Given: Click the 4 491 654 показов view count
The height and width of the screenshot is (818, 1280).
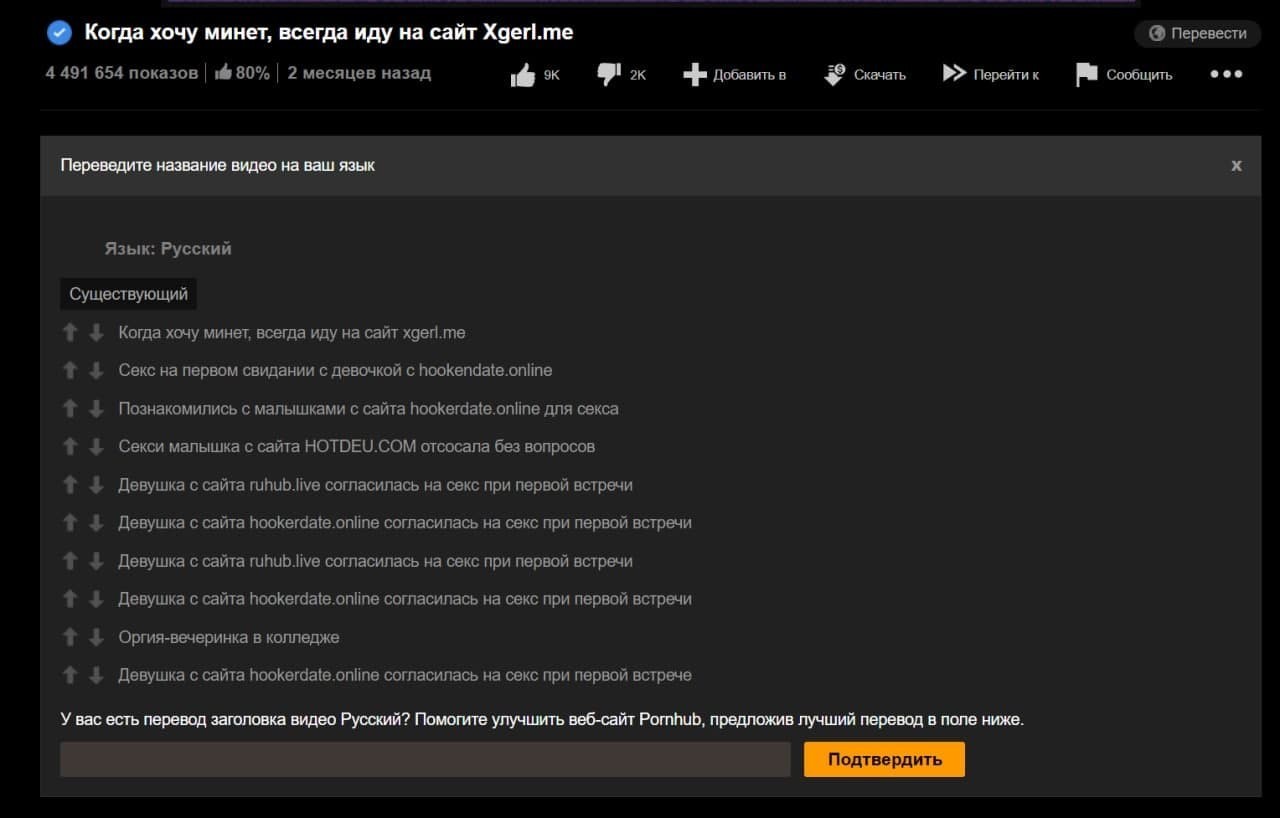Looking at the screenshot, I should tap(122, 73).
